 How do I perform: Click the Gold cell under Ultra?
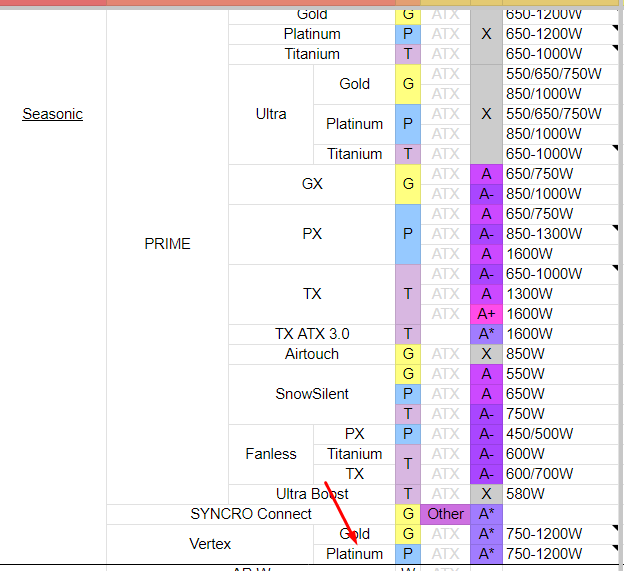[354, 84]
